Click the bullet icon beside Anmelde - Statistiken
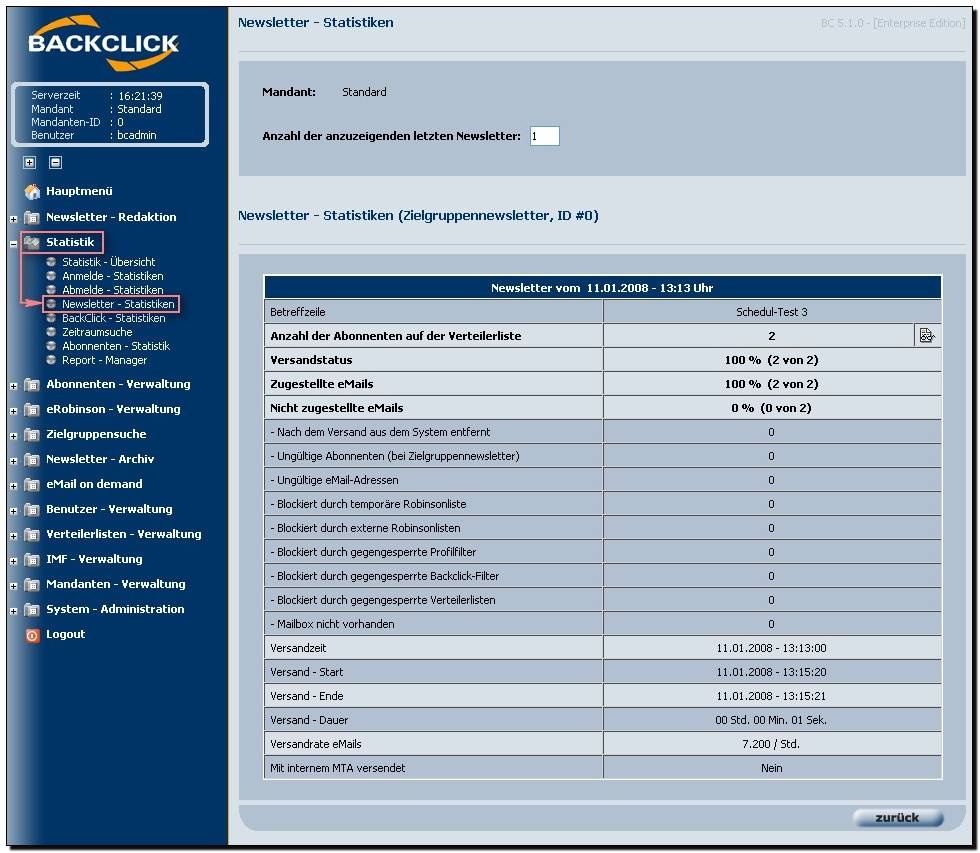The image size is (980, 853). point(51,276)
